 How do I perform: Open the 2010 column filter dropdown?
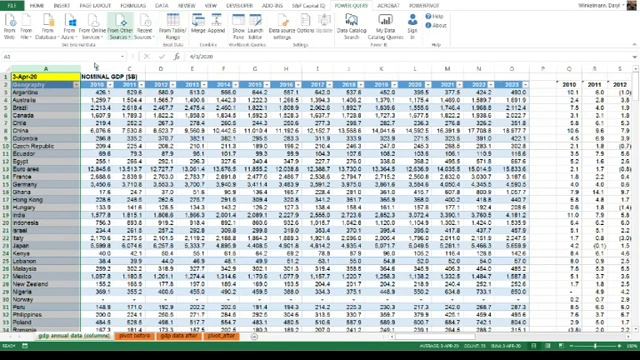click(110, 84)
